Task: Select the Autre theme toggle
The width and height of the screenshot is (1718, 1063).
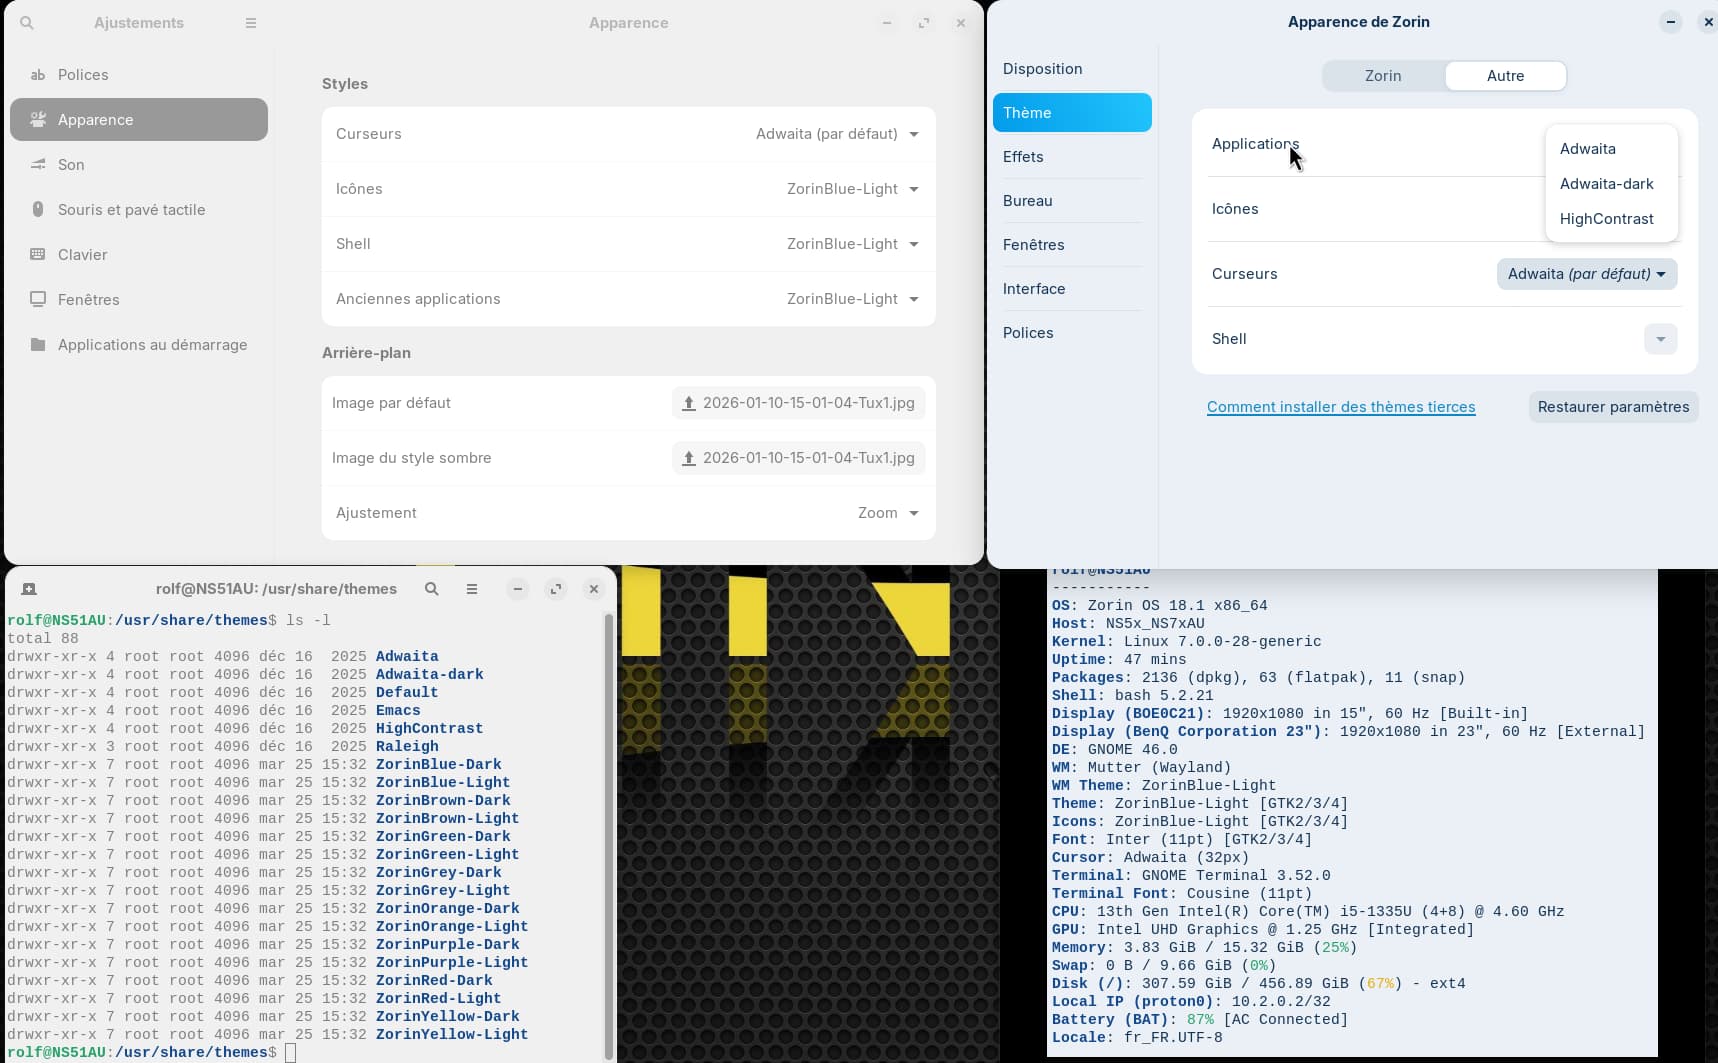Action: [x=1505, y=76]
